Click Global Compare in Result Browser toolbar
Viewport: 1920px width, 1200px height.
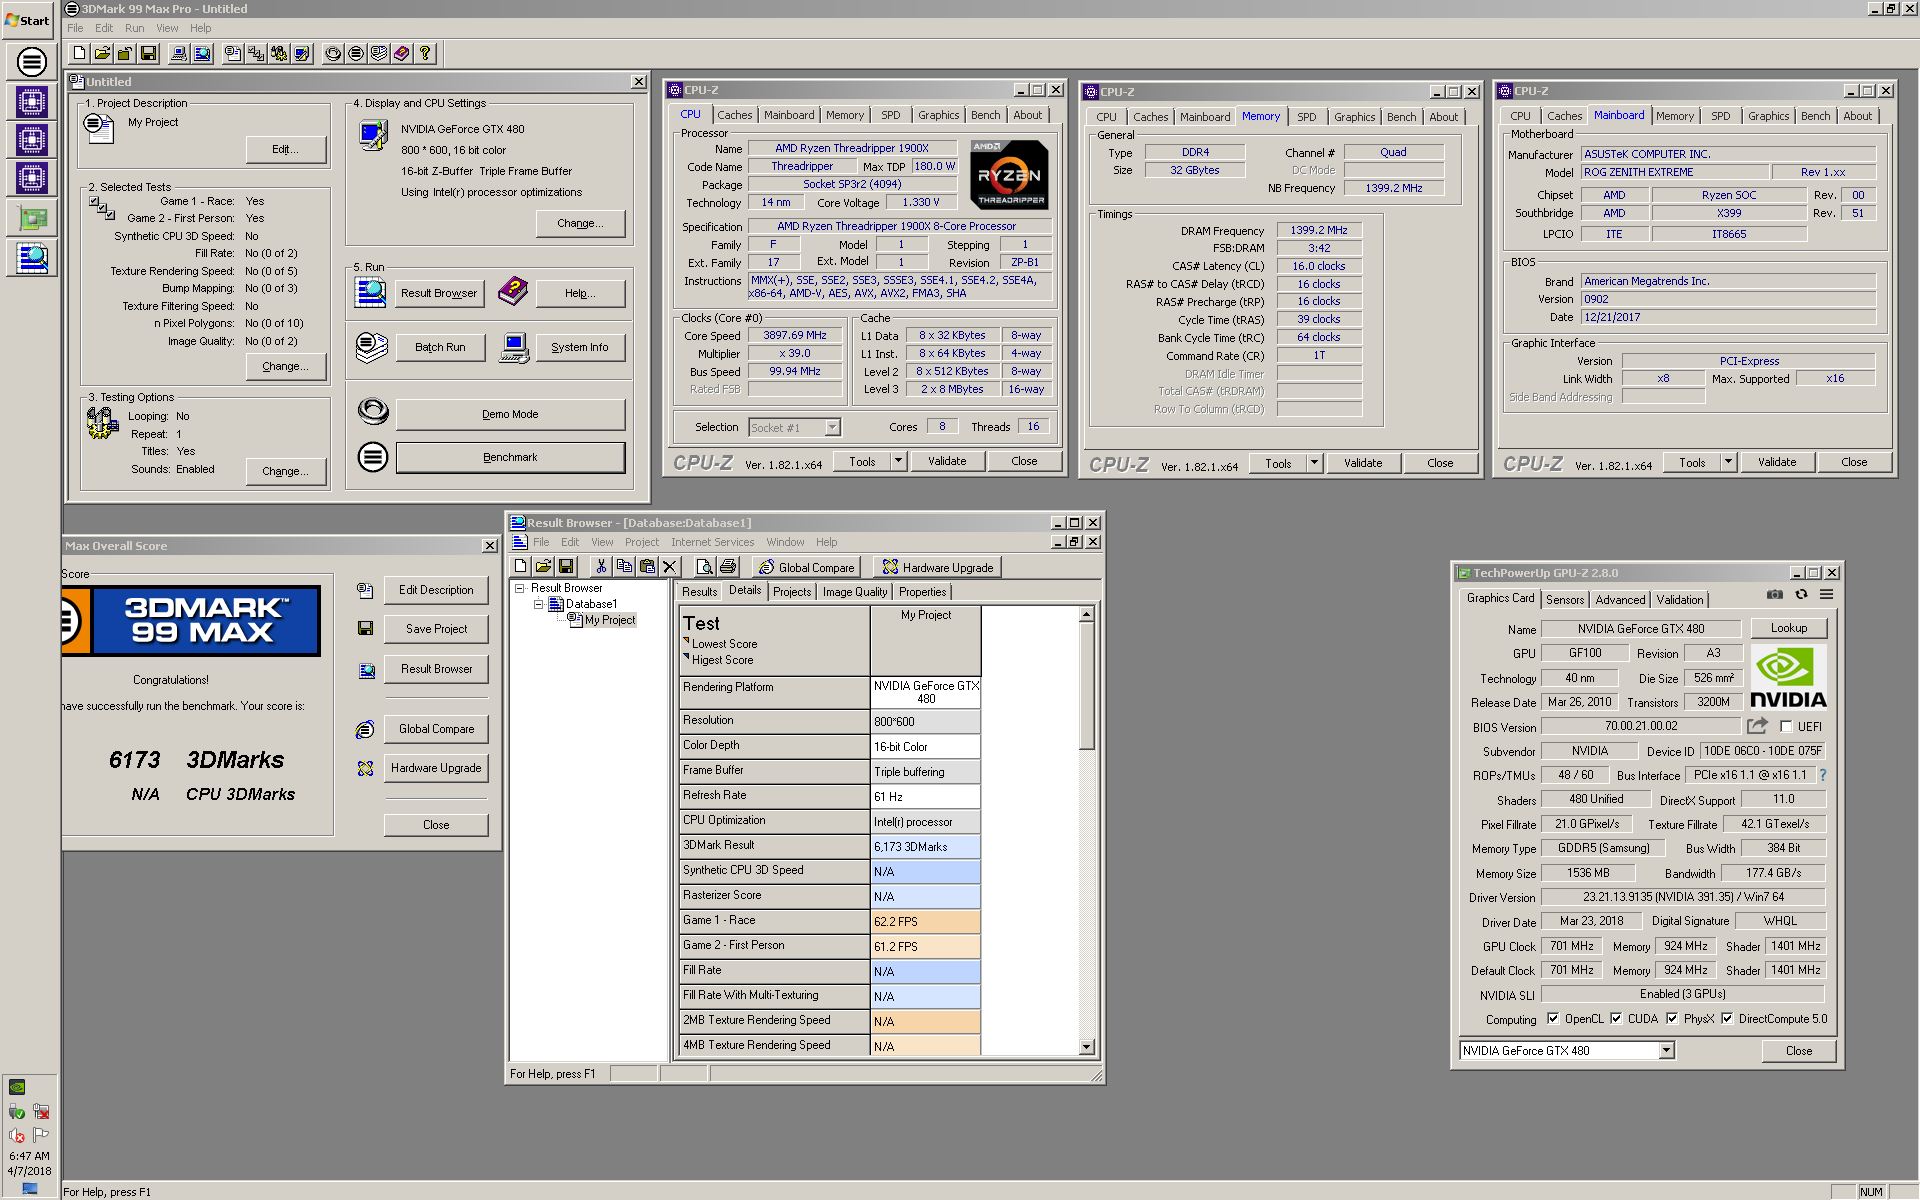pyautogui.click(x=806, y=567)
